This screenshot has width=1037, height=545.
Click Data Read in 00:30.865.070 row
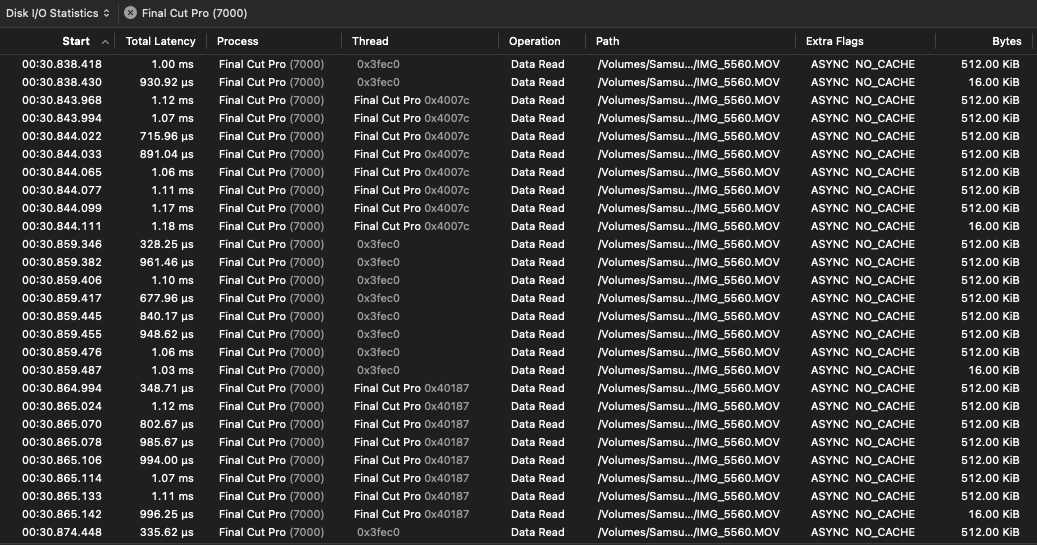537,424
